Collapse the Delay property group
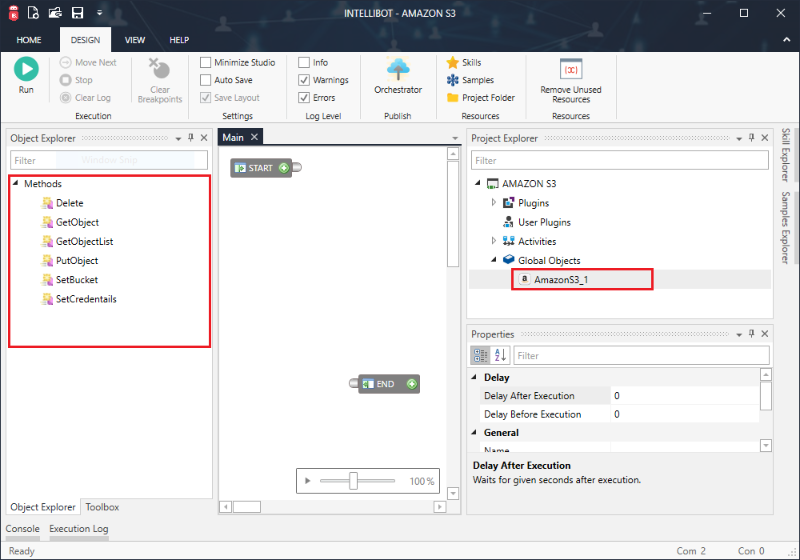 pyautogui.click(x=474, y=377)
